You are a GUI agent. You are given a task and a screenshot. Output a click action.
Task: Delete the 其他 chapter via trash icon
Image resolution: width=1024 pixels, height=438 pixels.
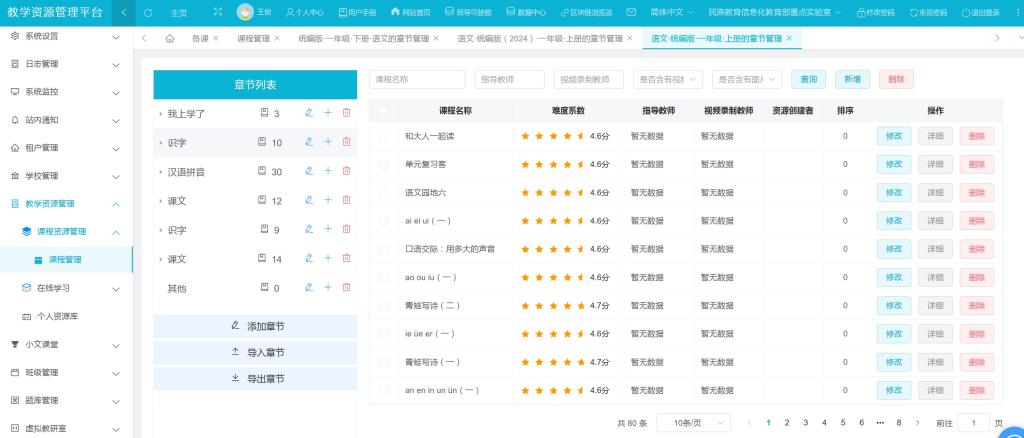click(346, 288)
